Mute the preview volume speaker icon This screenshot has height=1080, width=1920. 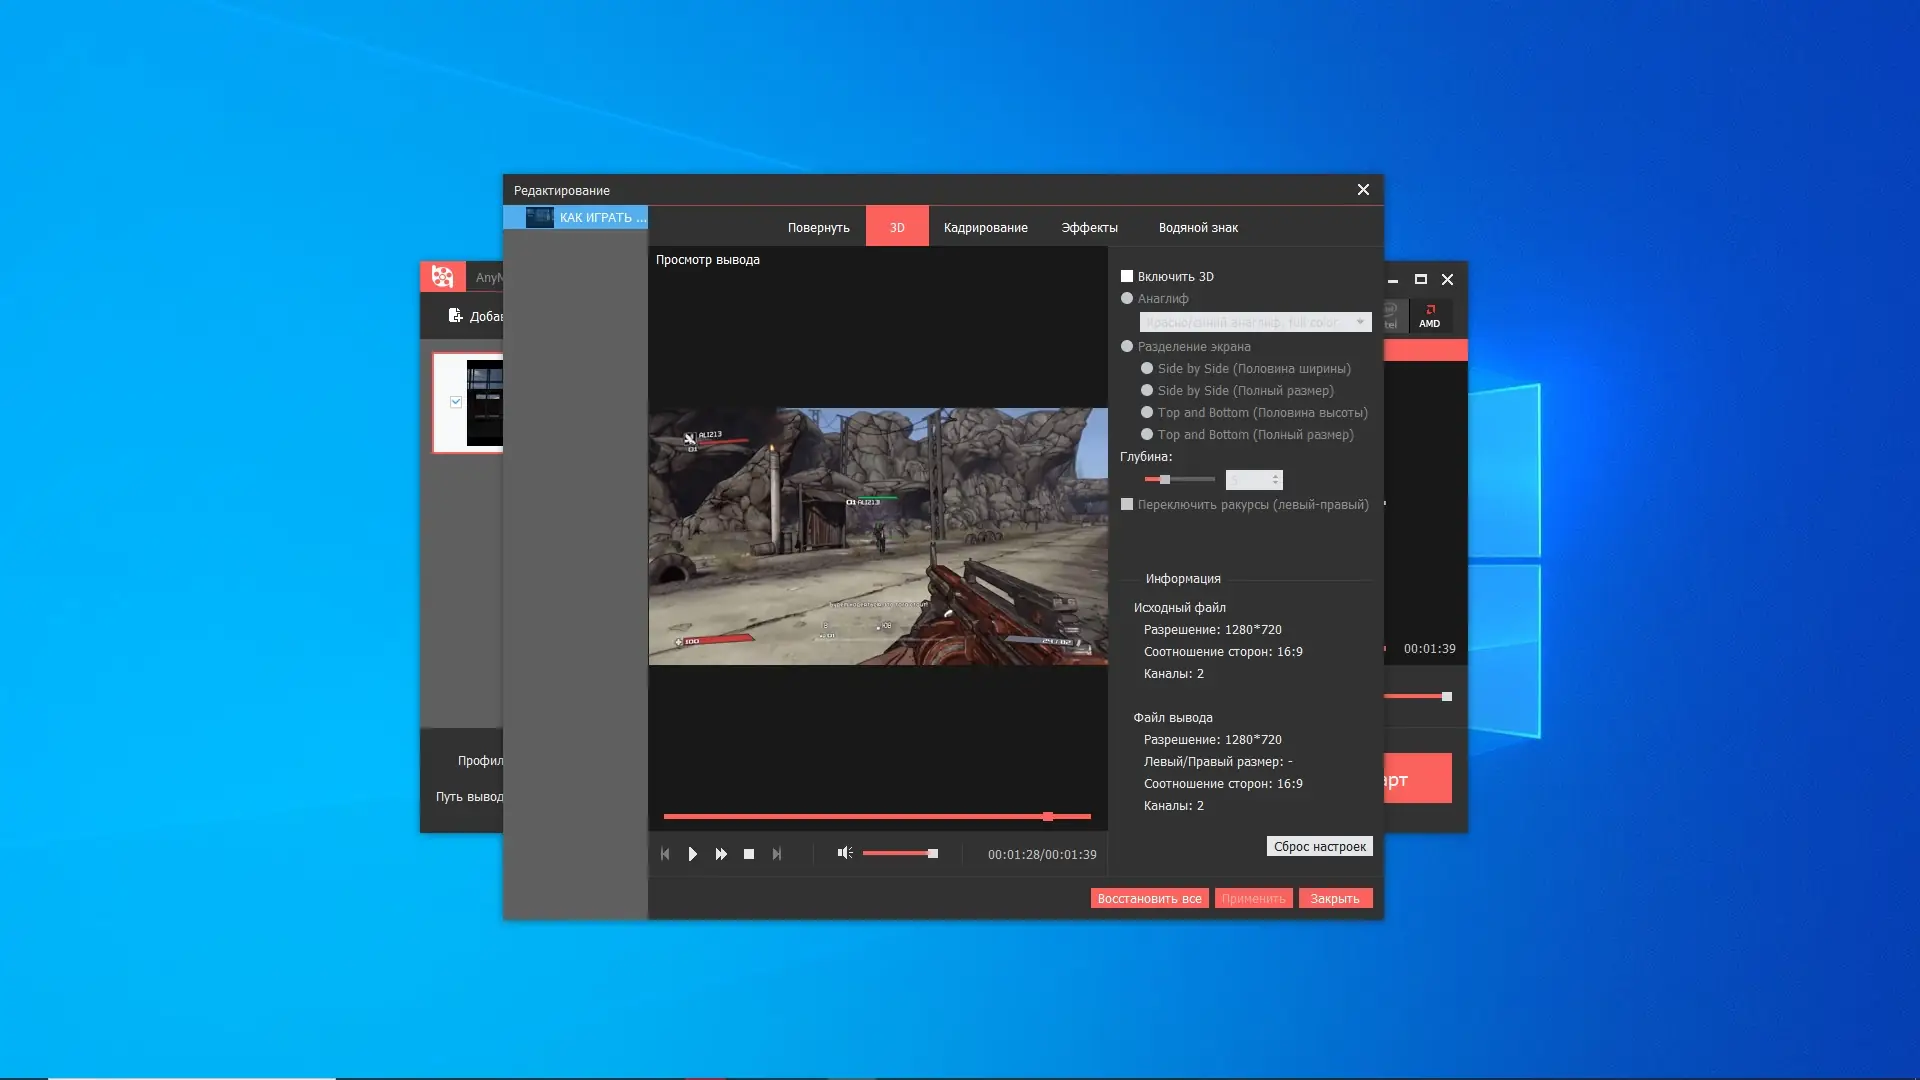(x=845, y=853)
